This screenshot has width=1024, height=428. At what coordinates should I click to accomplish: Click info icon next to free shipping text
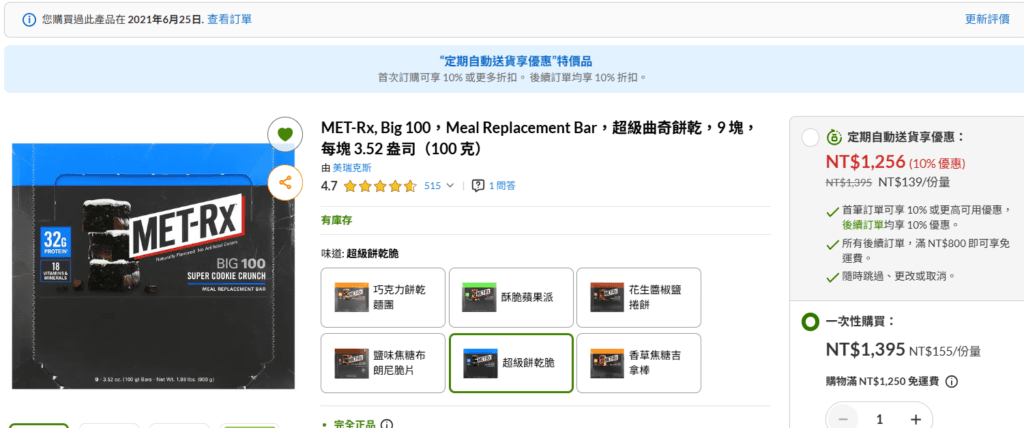point(952,381)
